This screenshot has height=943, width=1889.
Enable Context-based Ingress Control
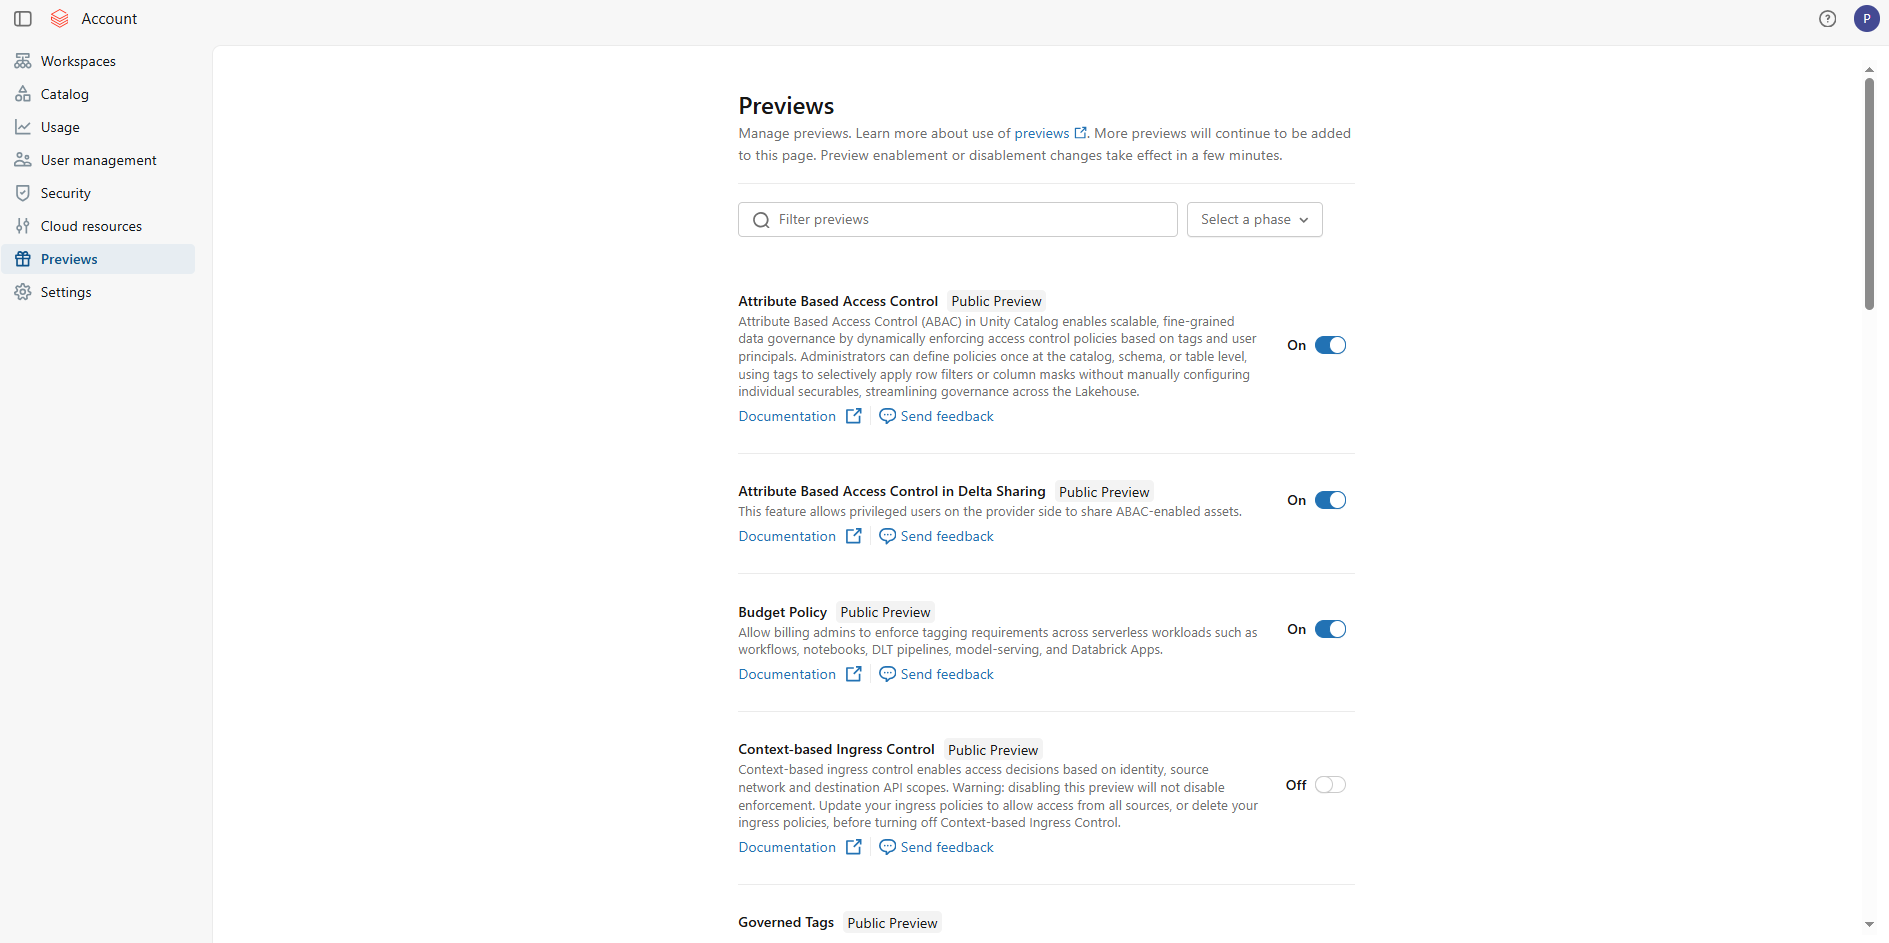tap(1330, 784)
